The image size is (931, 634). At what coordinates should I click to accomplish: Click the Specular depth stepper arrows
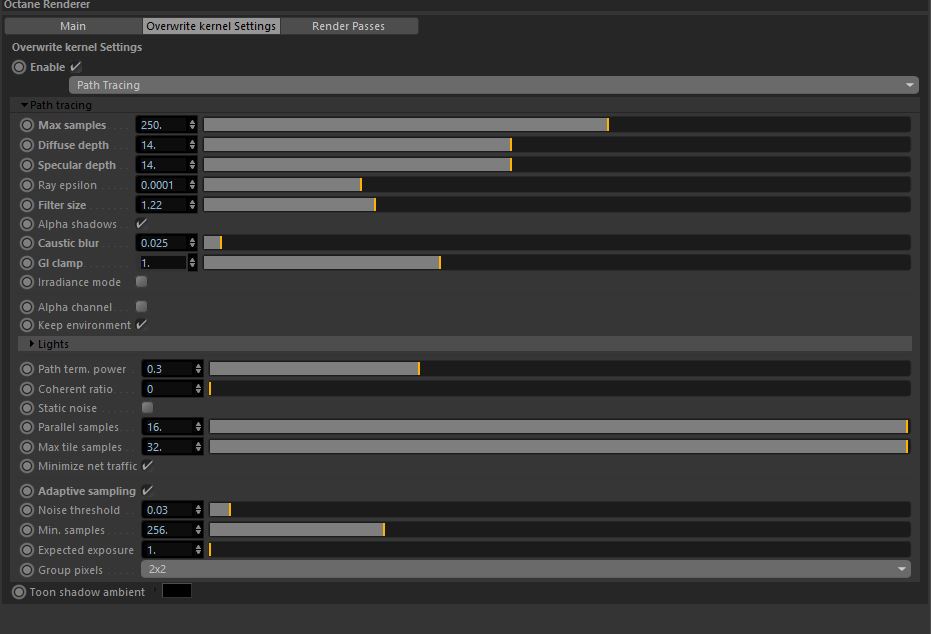point(192,165)
